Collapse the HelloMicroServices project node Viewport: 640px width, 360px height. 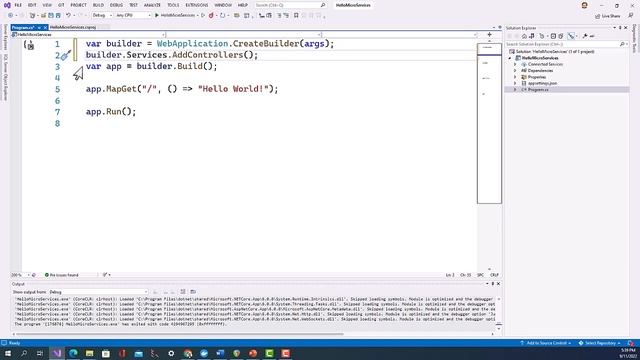pos(510,58)
